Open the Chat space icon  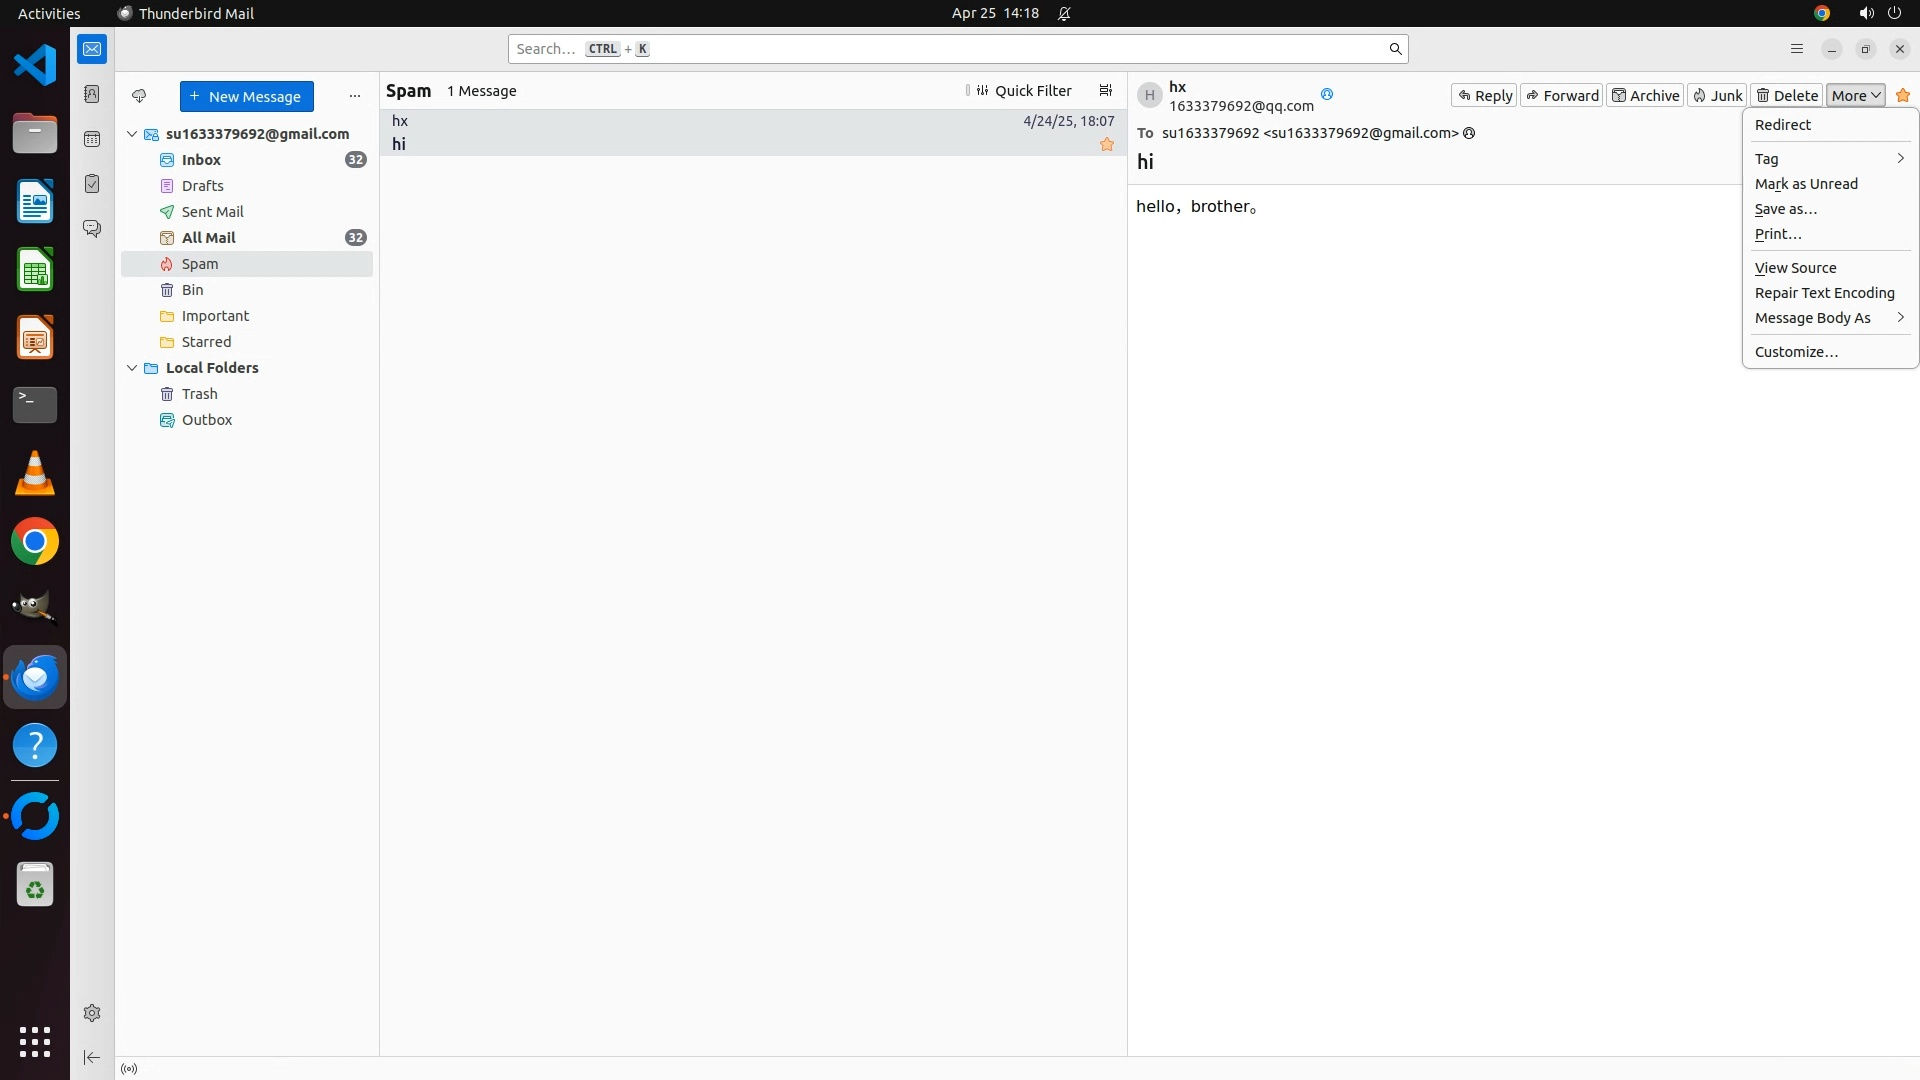[92, 229]
